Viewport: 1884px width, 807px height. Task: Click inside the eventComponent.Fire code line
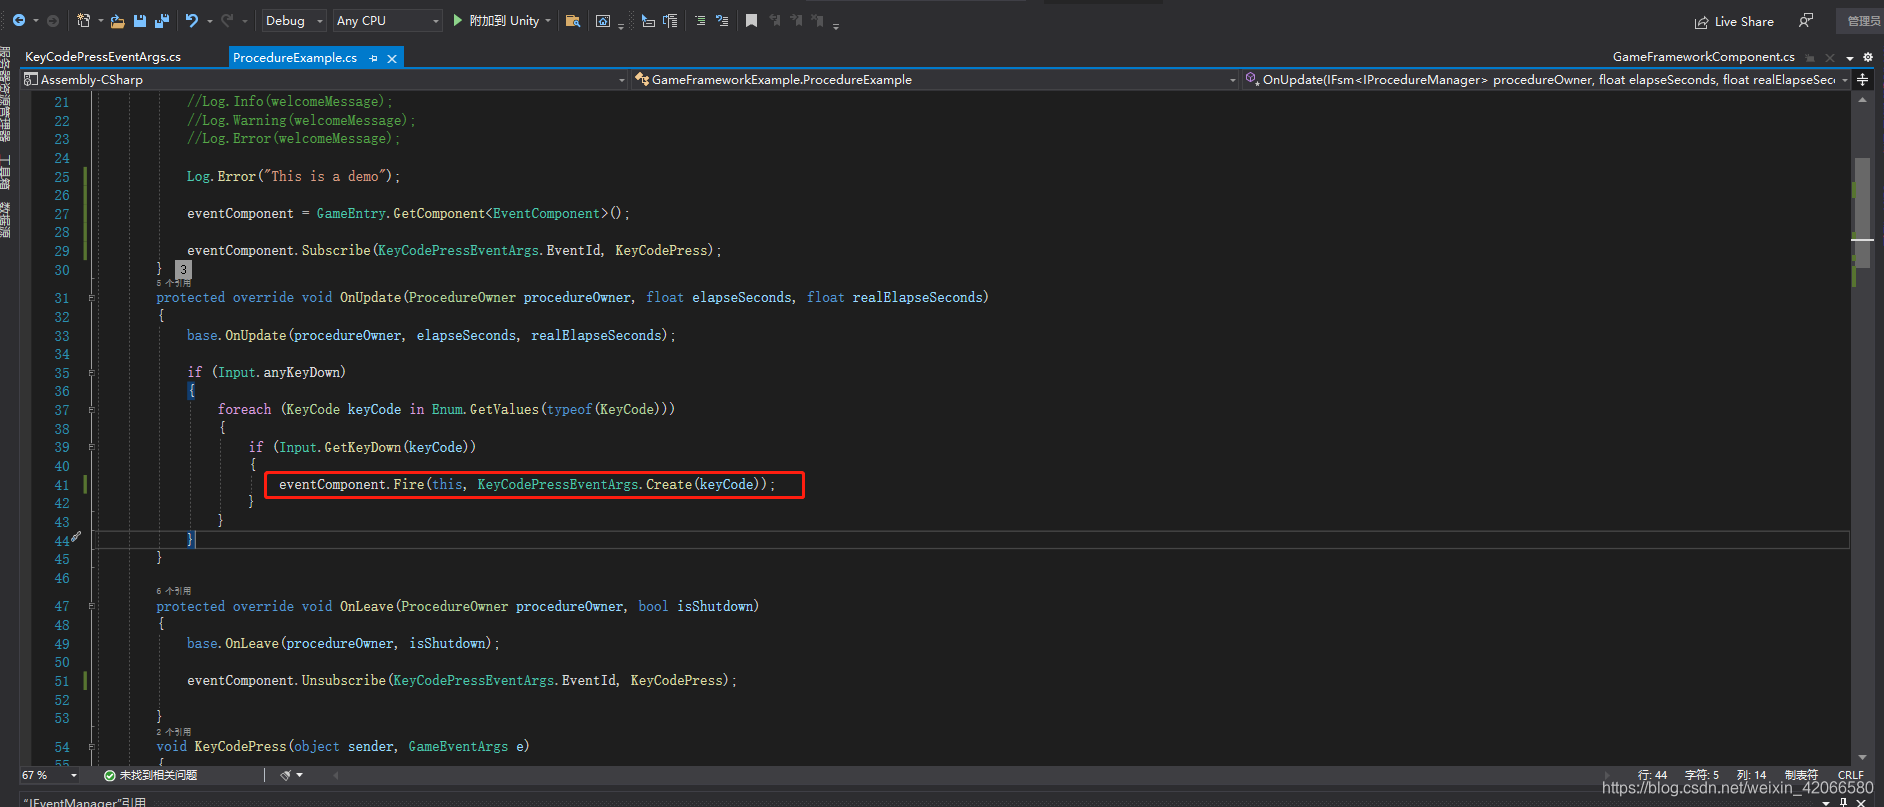526,485
